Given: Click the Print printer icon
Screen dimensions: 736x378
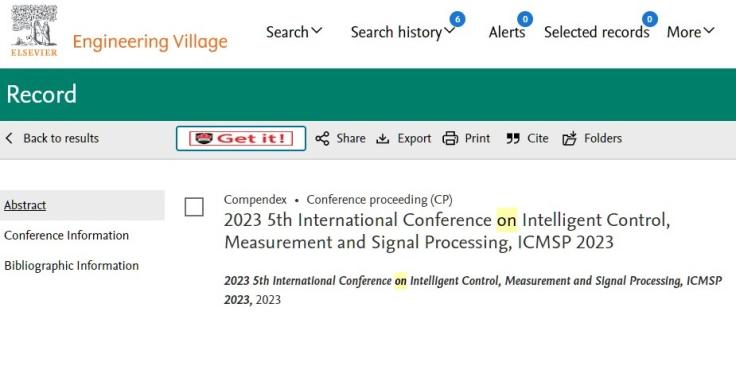Looking at the screenshot, I should [450, 139].
